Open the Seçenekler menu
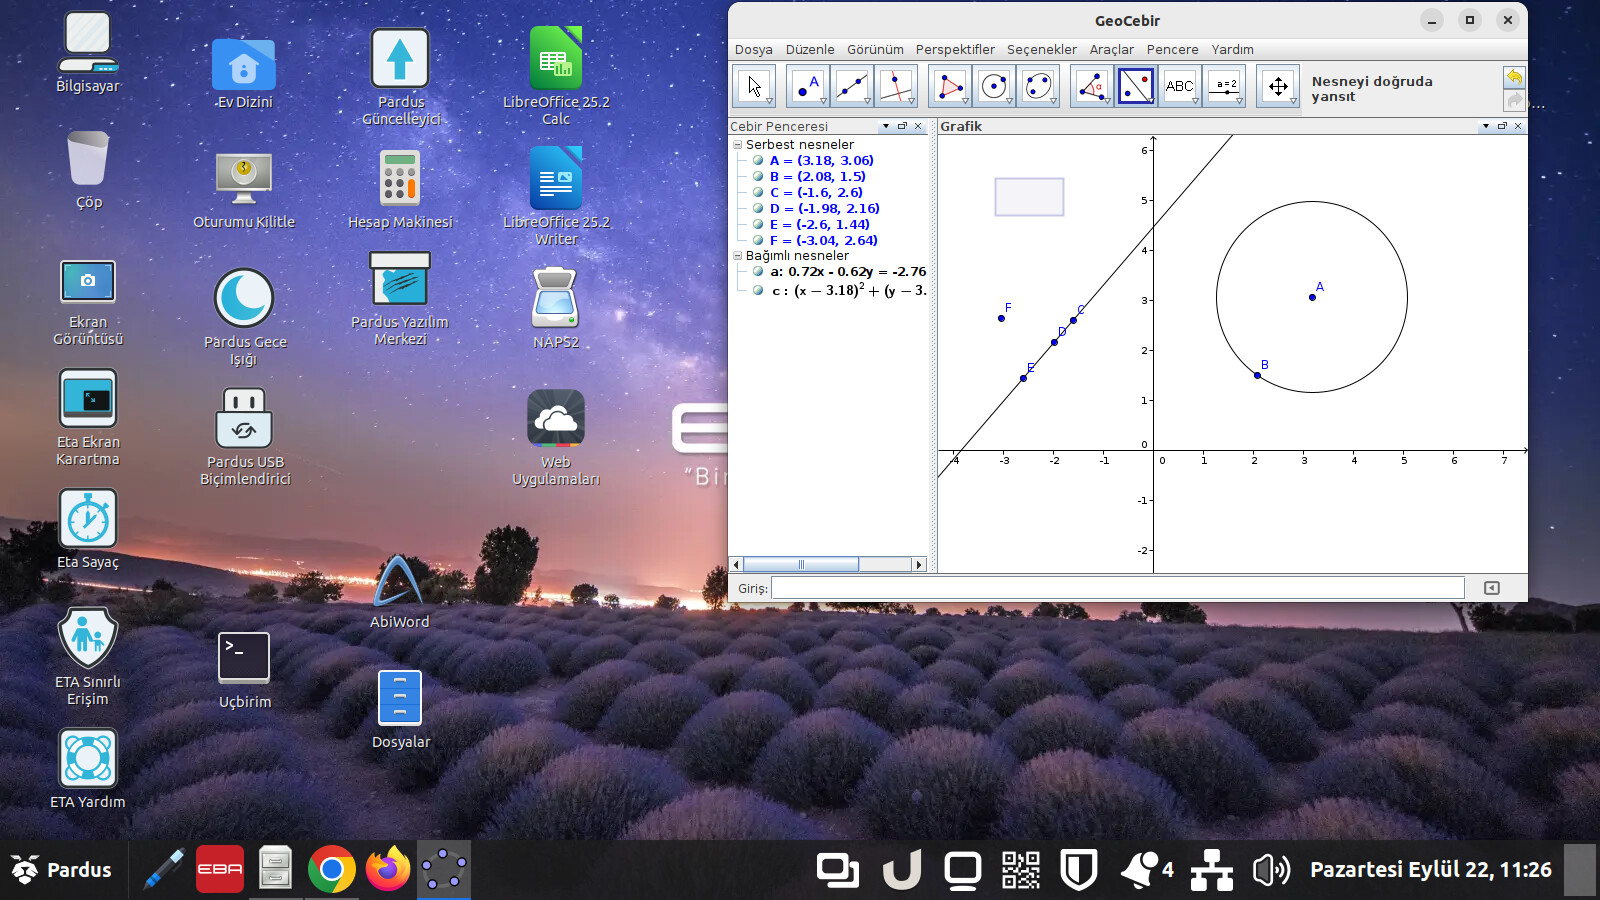 [1041, 50]
